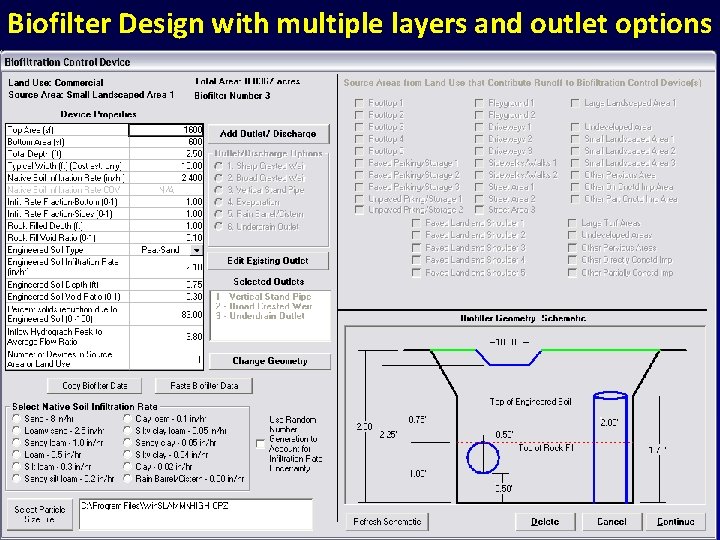Select outlet option 6. Underdrain Outlet
The image size is (720, 540).
(x=219, y=226)
